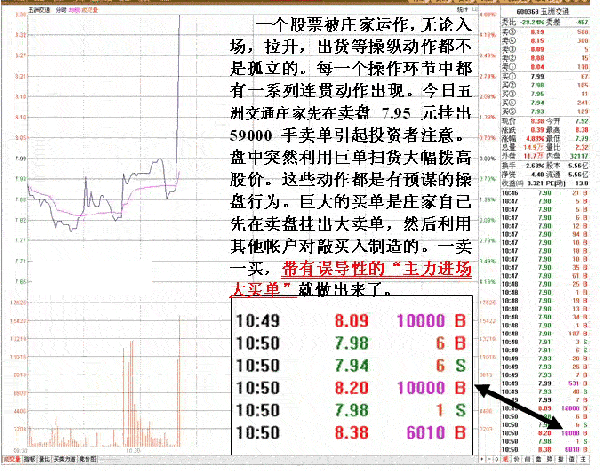Click the 内盘 value 32117
The image size is (600, 471).
(579, 156)
